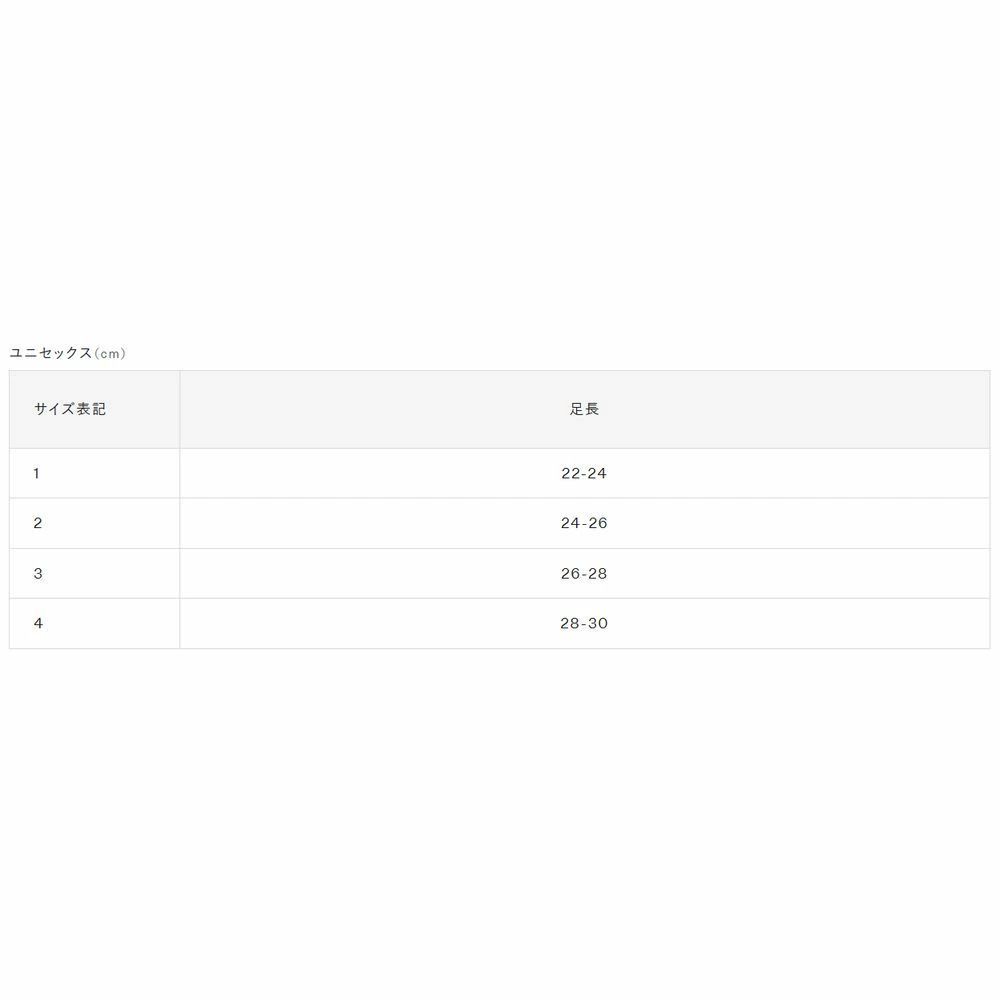The height and width of the screenshot is (1000, 1000).
Task: Select size 1 cell
Action: (37, 473)
